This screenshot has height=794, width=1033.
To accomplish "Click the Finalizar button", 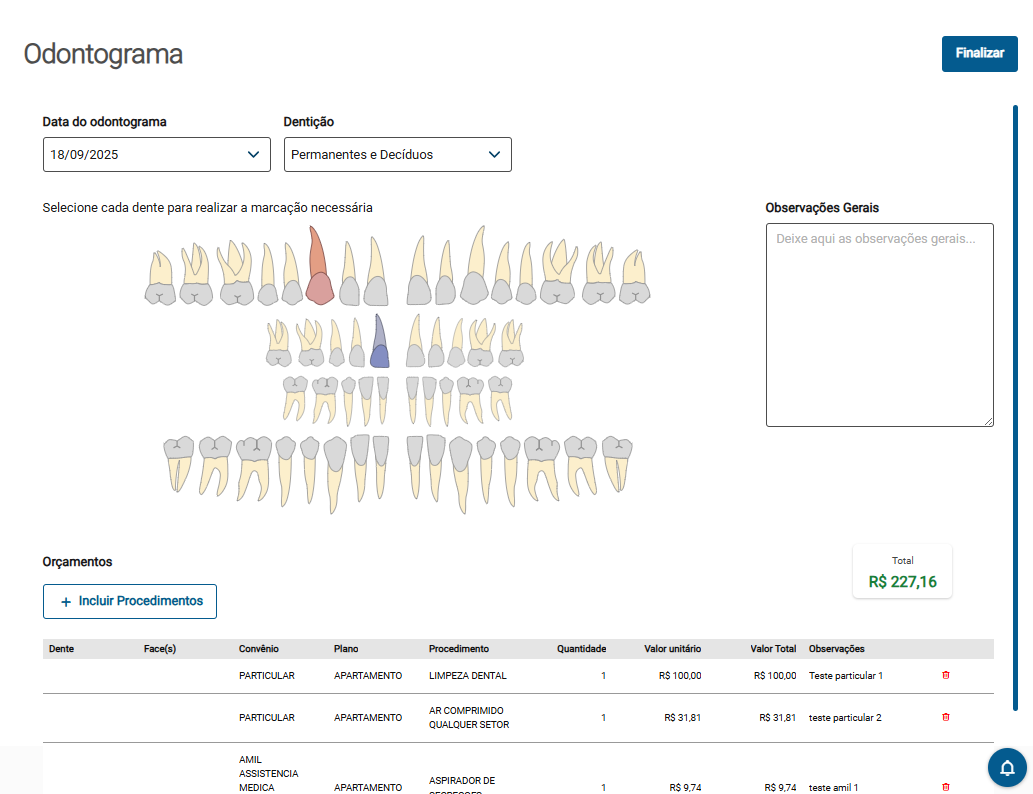I will tap(979, 54).
